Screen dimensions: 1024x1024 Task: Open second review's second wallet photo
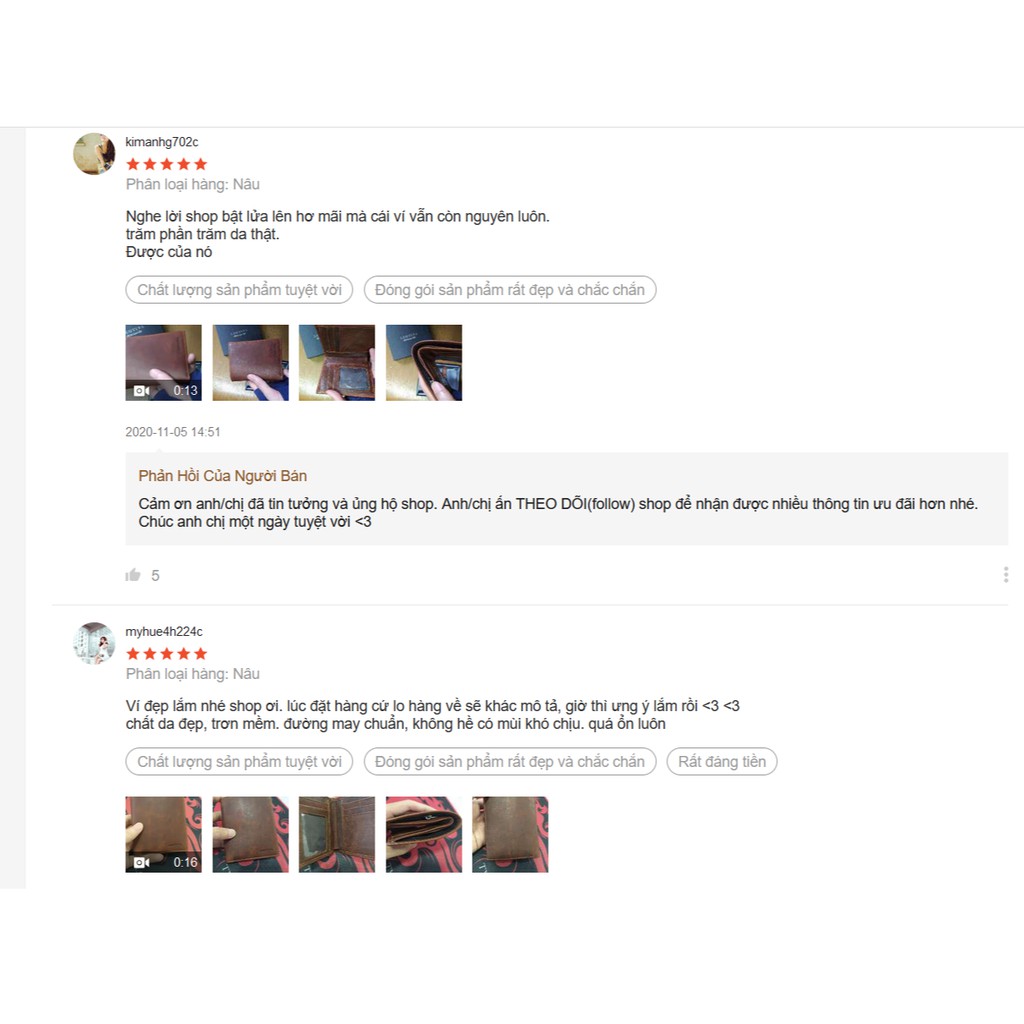250,835
